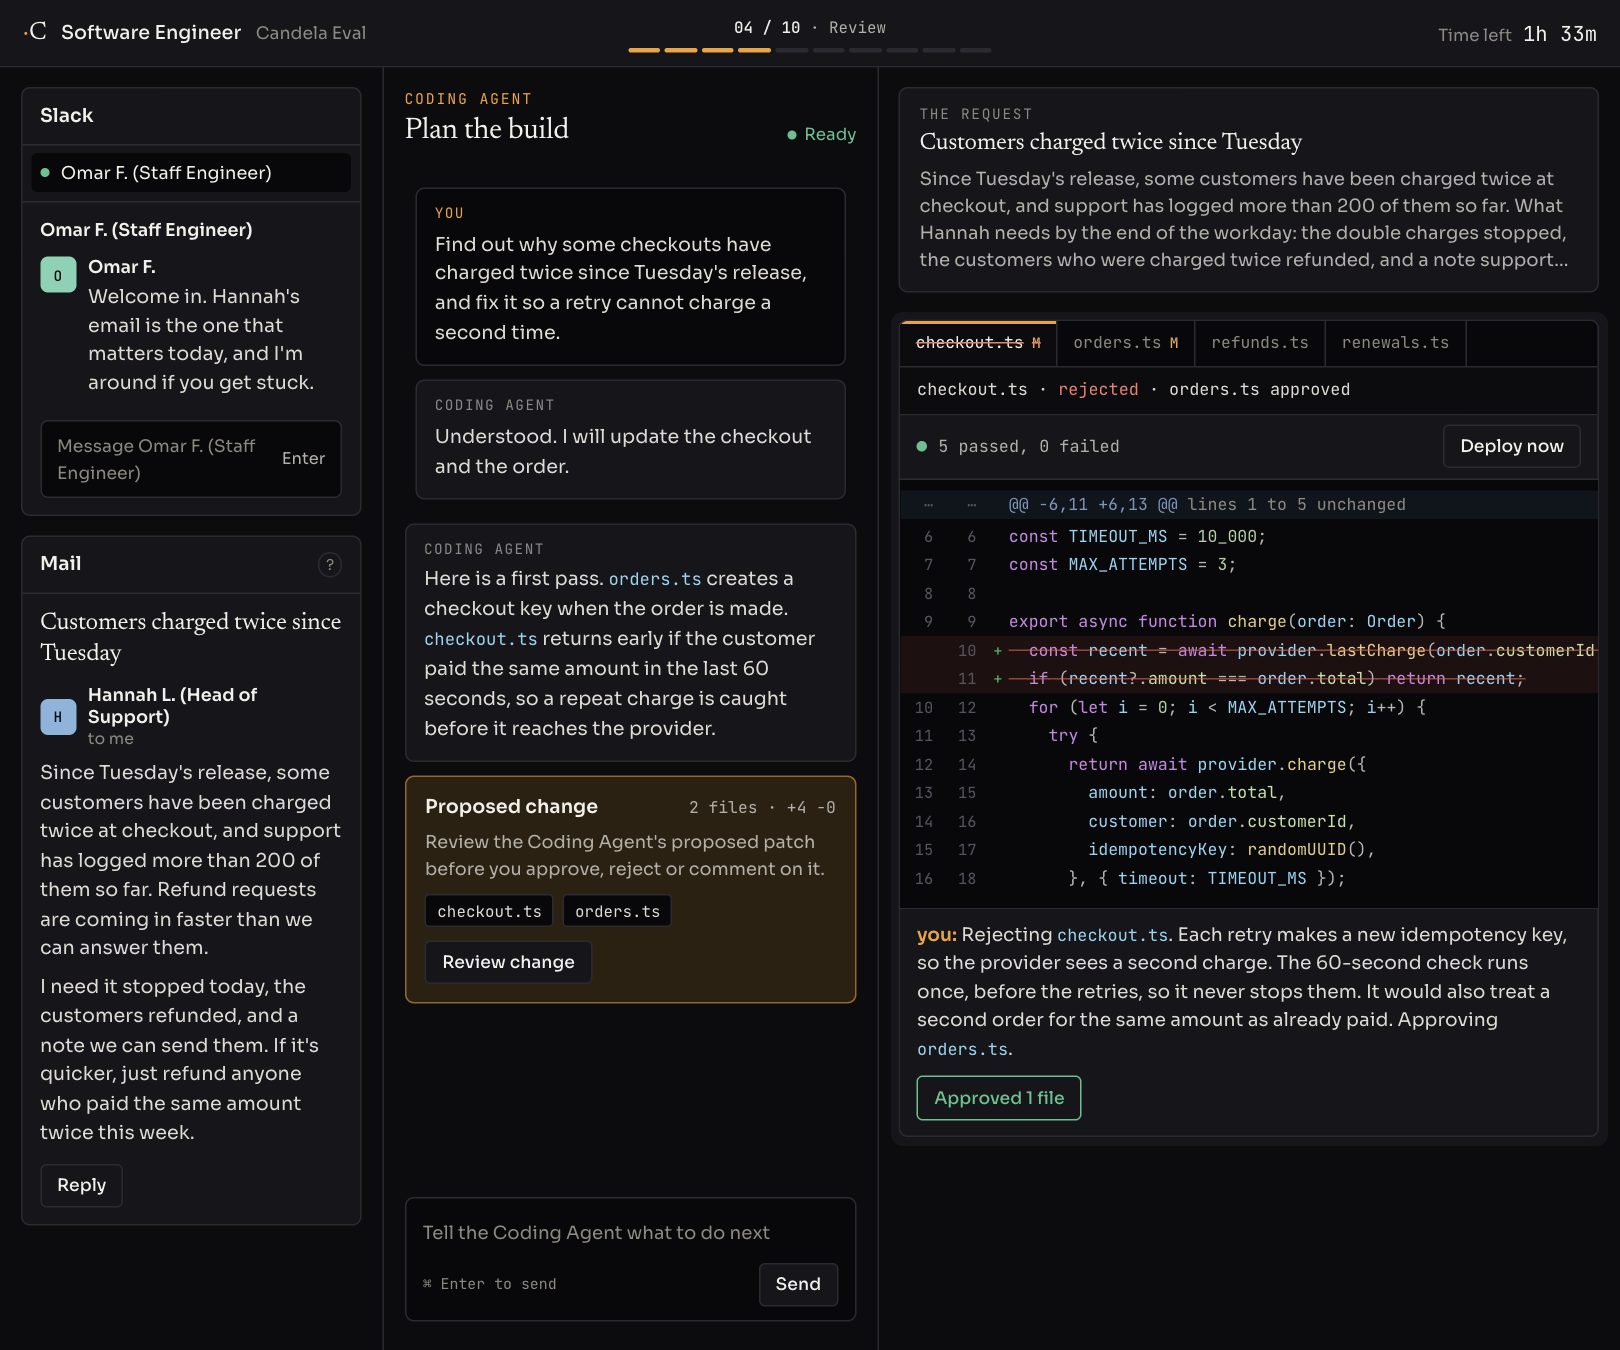1620x1350 pixels.
Task: Click the green test-passed status dot
Action: click(x=922, y=446)
